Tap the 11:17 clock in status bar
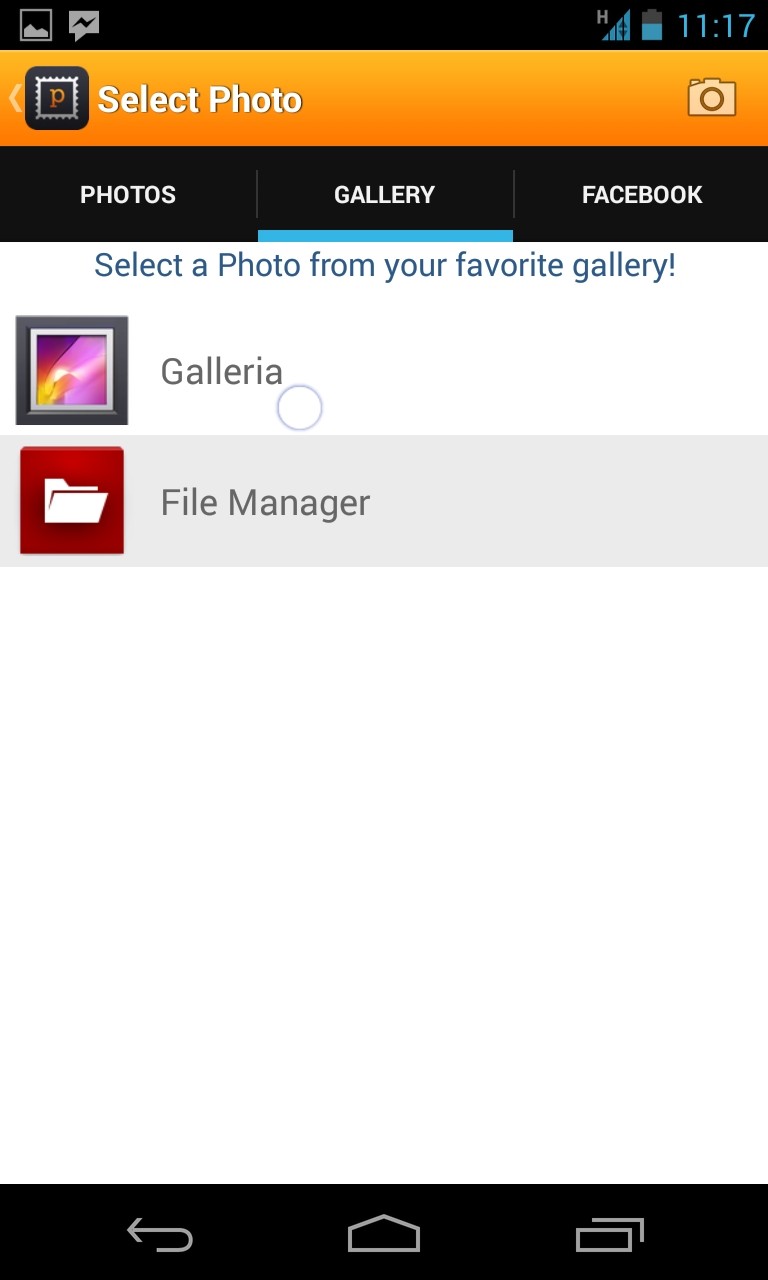 (x=716, y=25)
